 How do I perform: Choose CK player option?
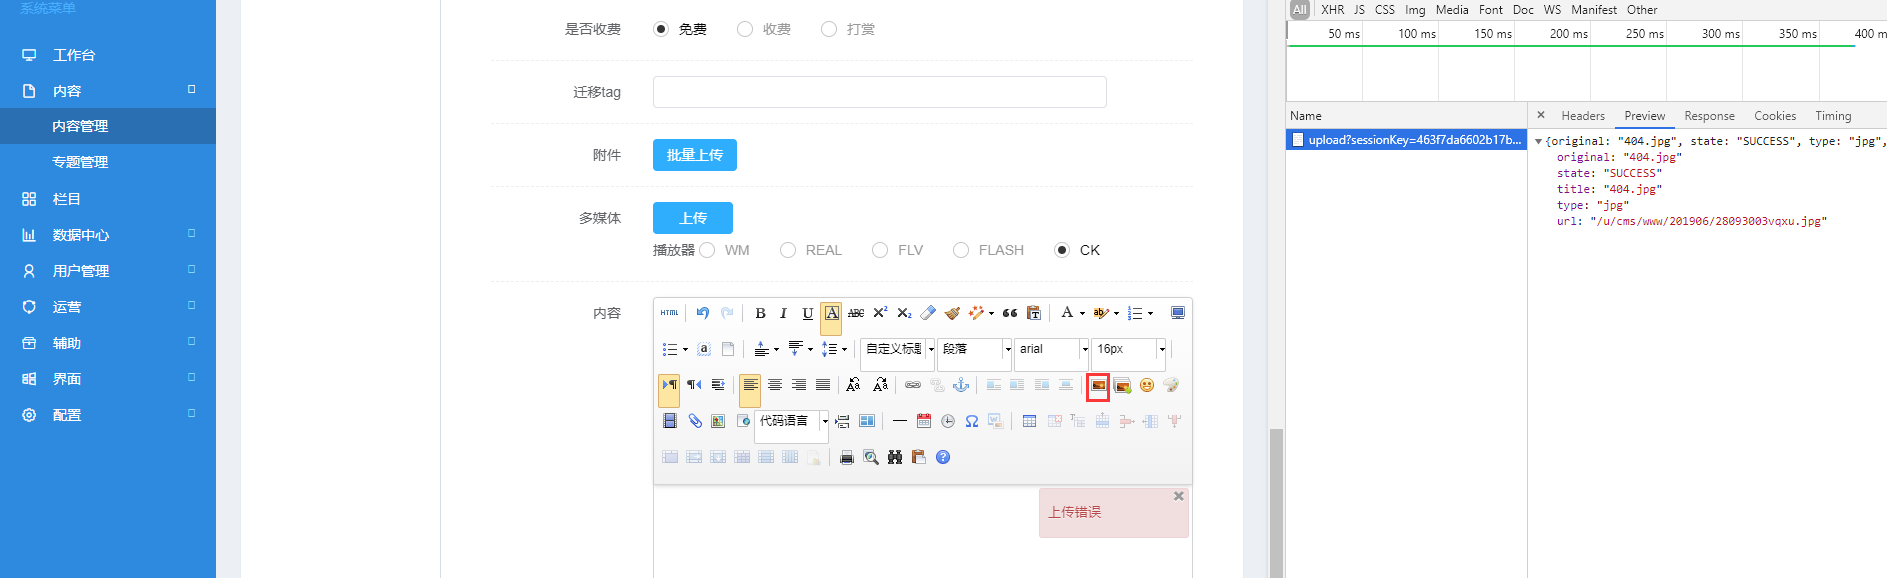[x=1062, y=250]
